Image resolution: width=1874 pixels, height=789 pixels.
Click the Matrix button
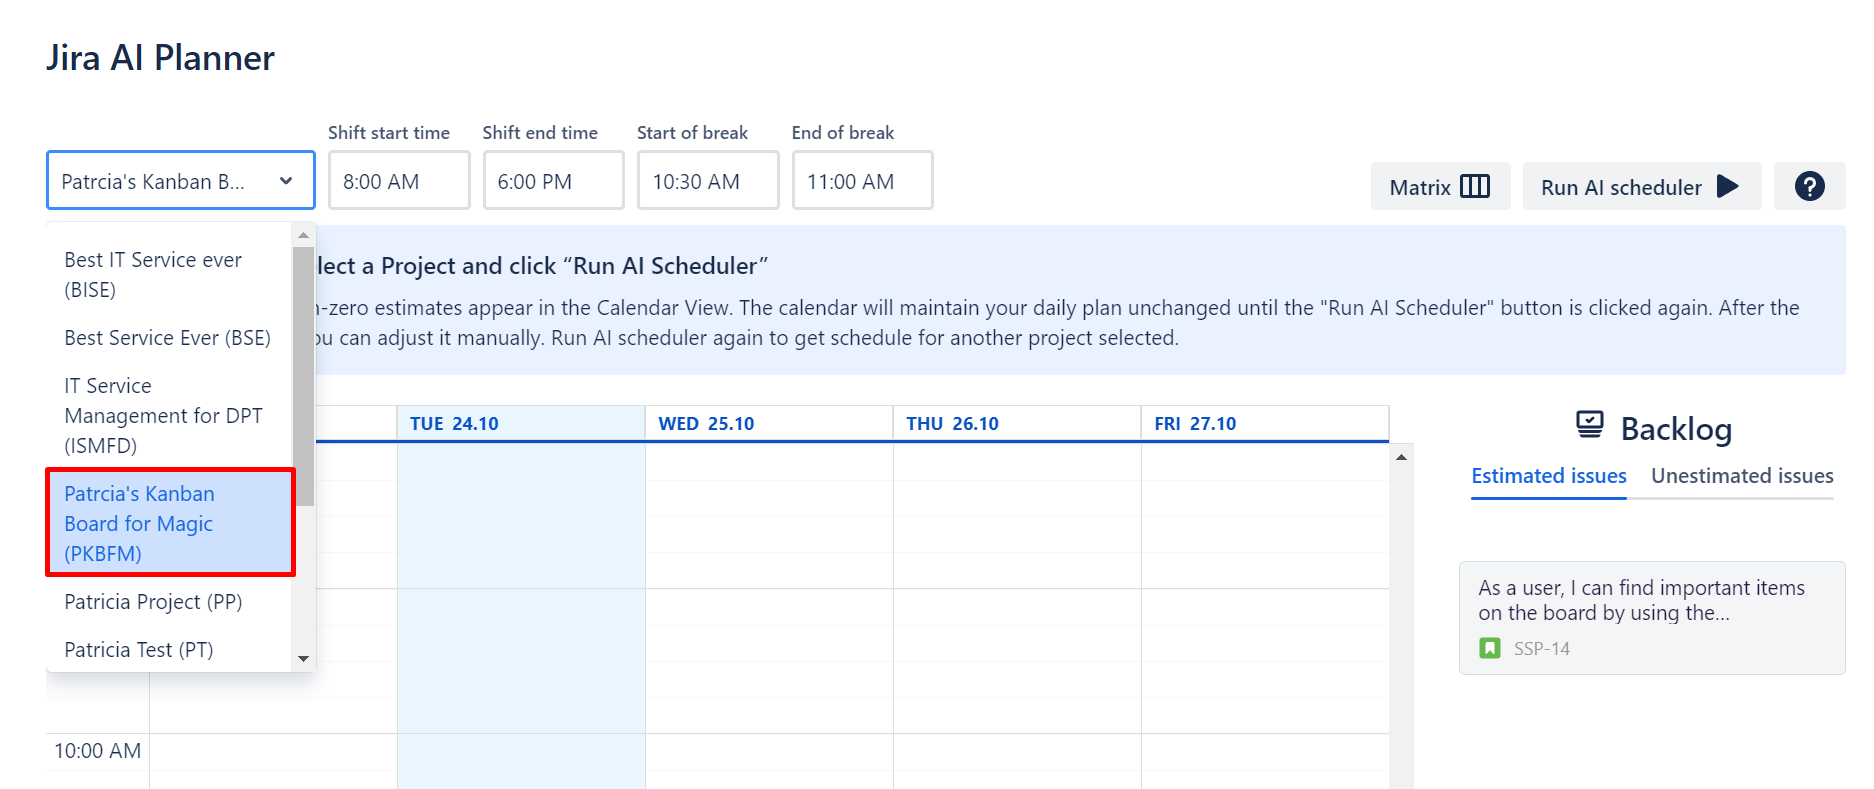coord(1440,187)
